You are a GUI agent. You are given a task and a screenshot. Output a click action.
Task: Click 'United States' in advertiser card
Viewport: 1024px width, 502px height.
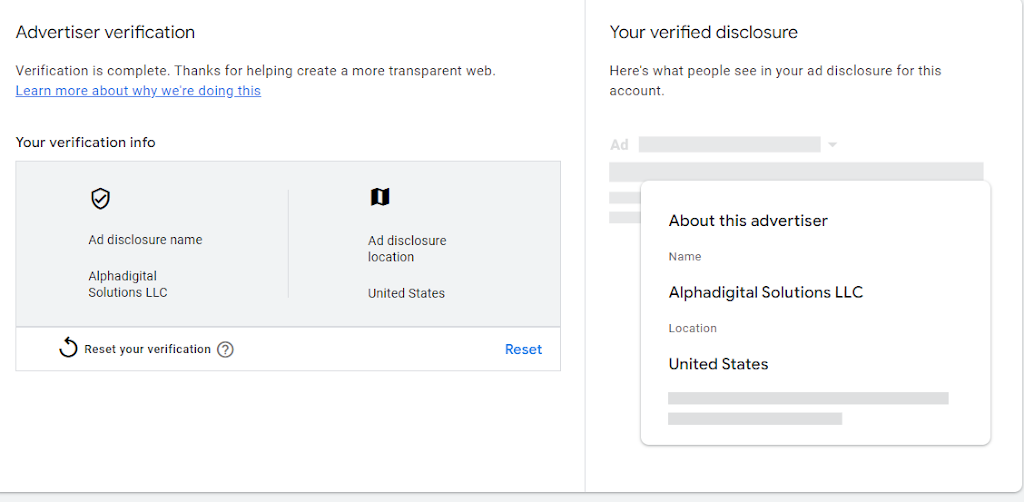(x=718, y=364)
